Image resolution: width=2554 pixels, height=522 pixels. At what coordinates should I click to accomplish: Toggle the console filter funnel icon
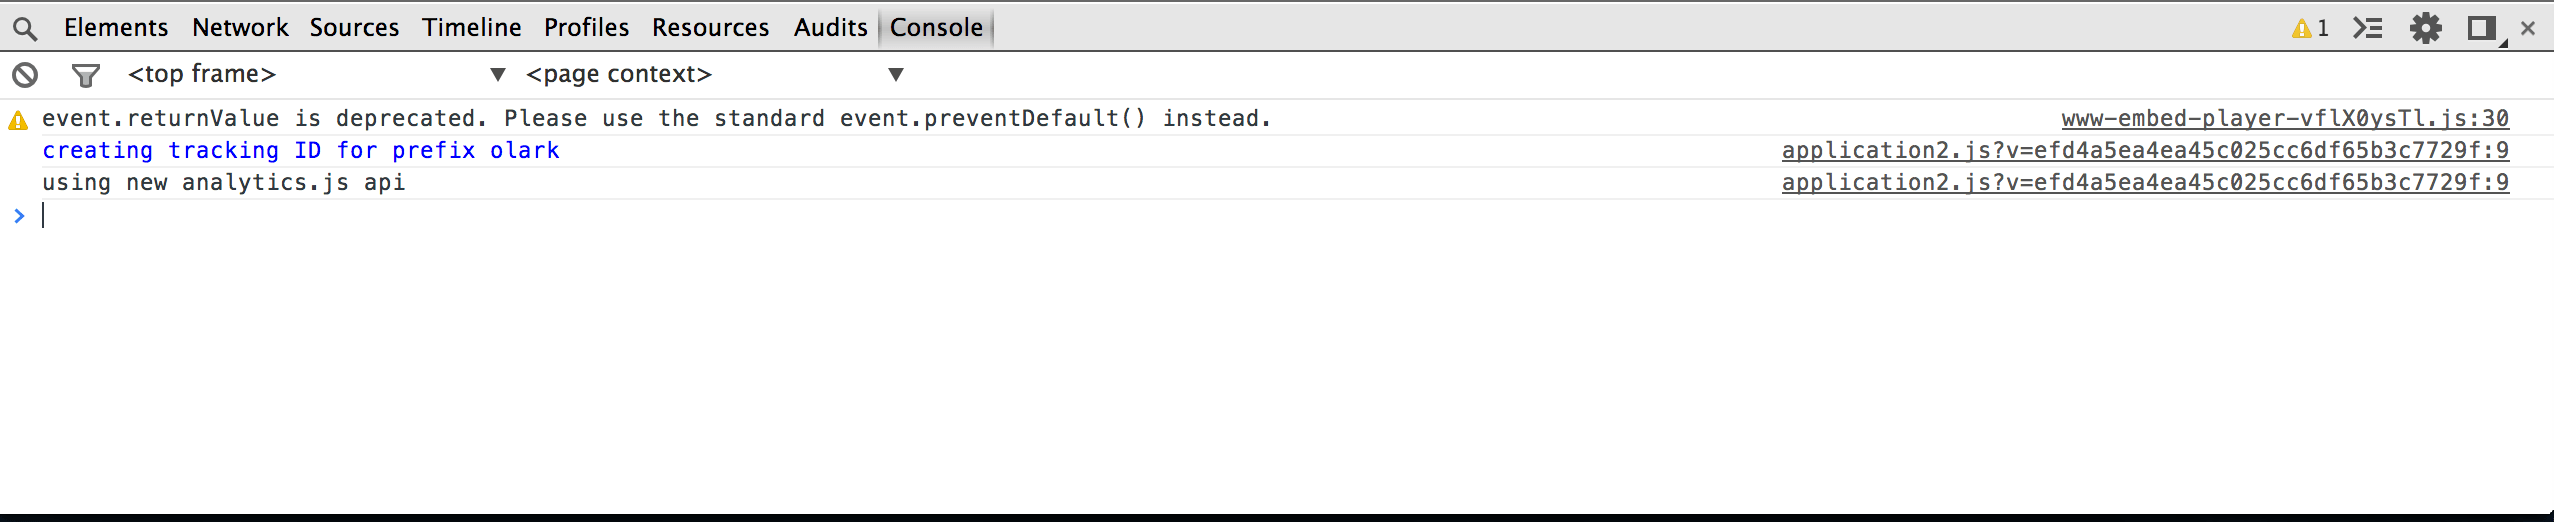(86, 75)
